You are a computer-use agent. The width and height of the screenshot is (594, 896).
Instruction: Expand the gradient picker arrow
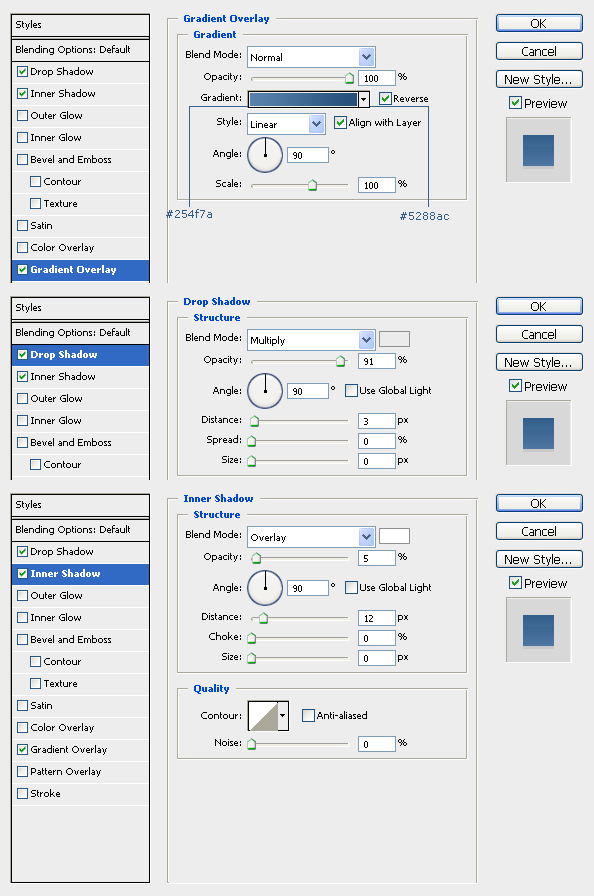pyautogui.click(x=364, y=99)
